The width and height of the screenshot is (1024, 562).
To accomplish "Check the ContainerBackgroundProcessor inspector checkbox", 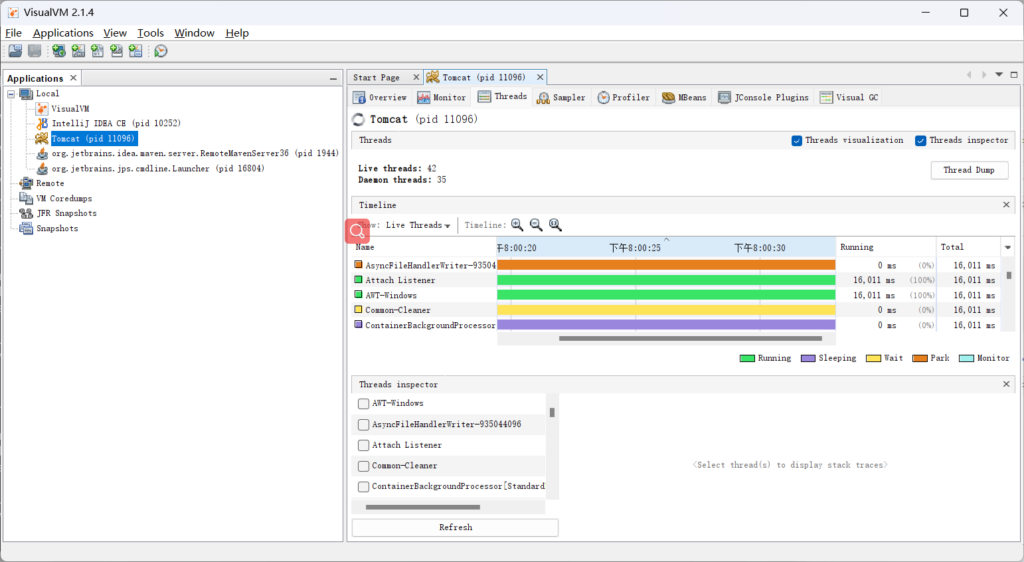I will click(364, 486).
